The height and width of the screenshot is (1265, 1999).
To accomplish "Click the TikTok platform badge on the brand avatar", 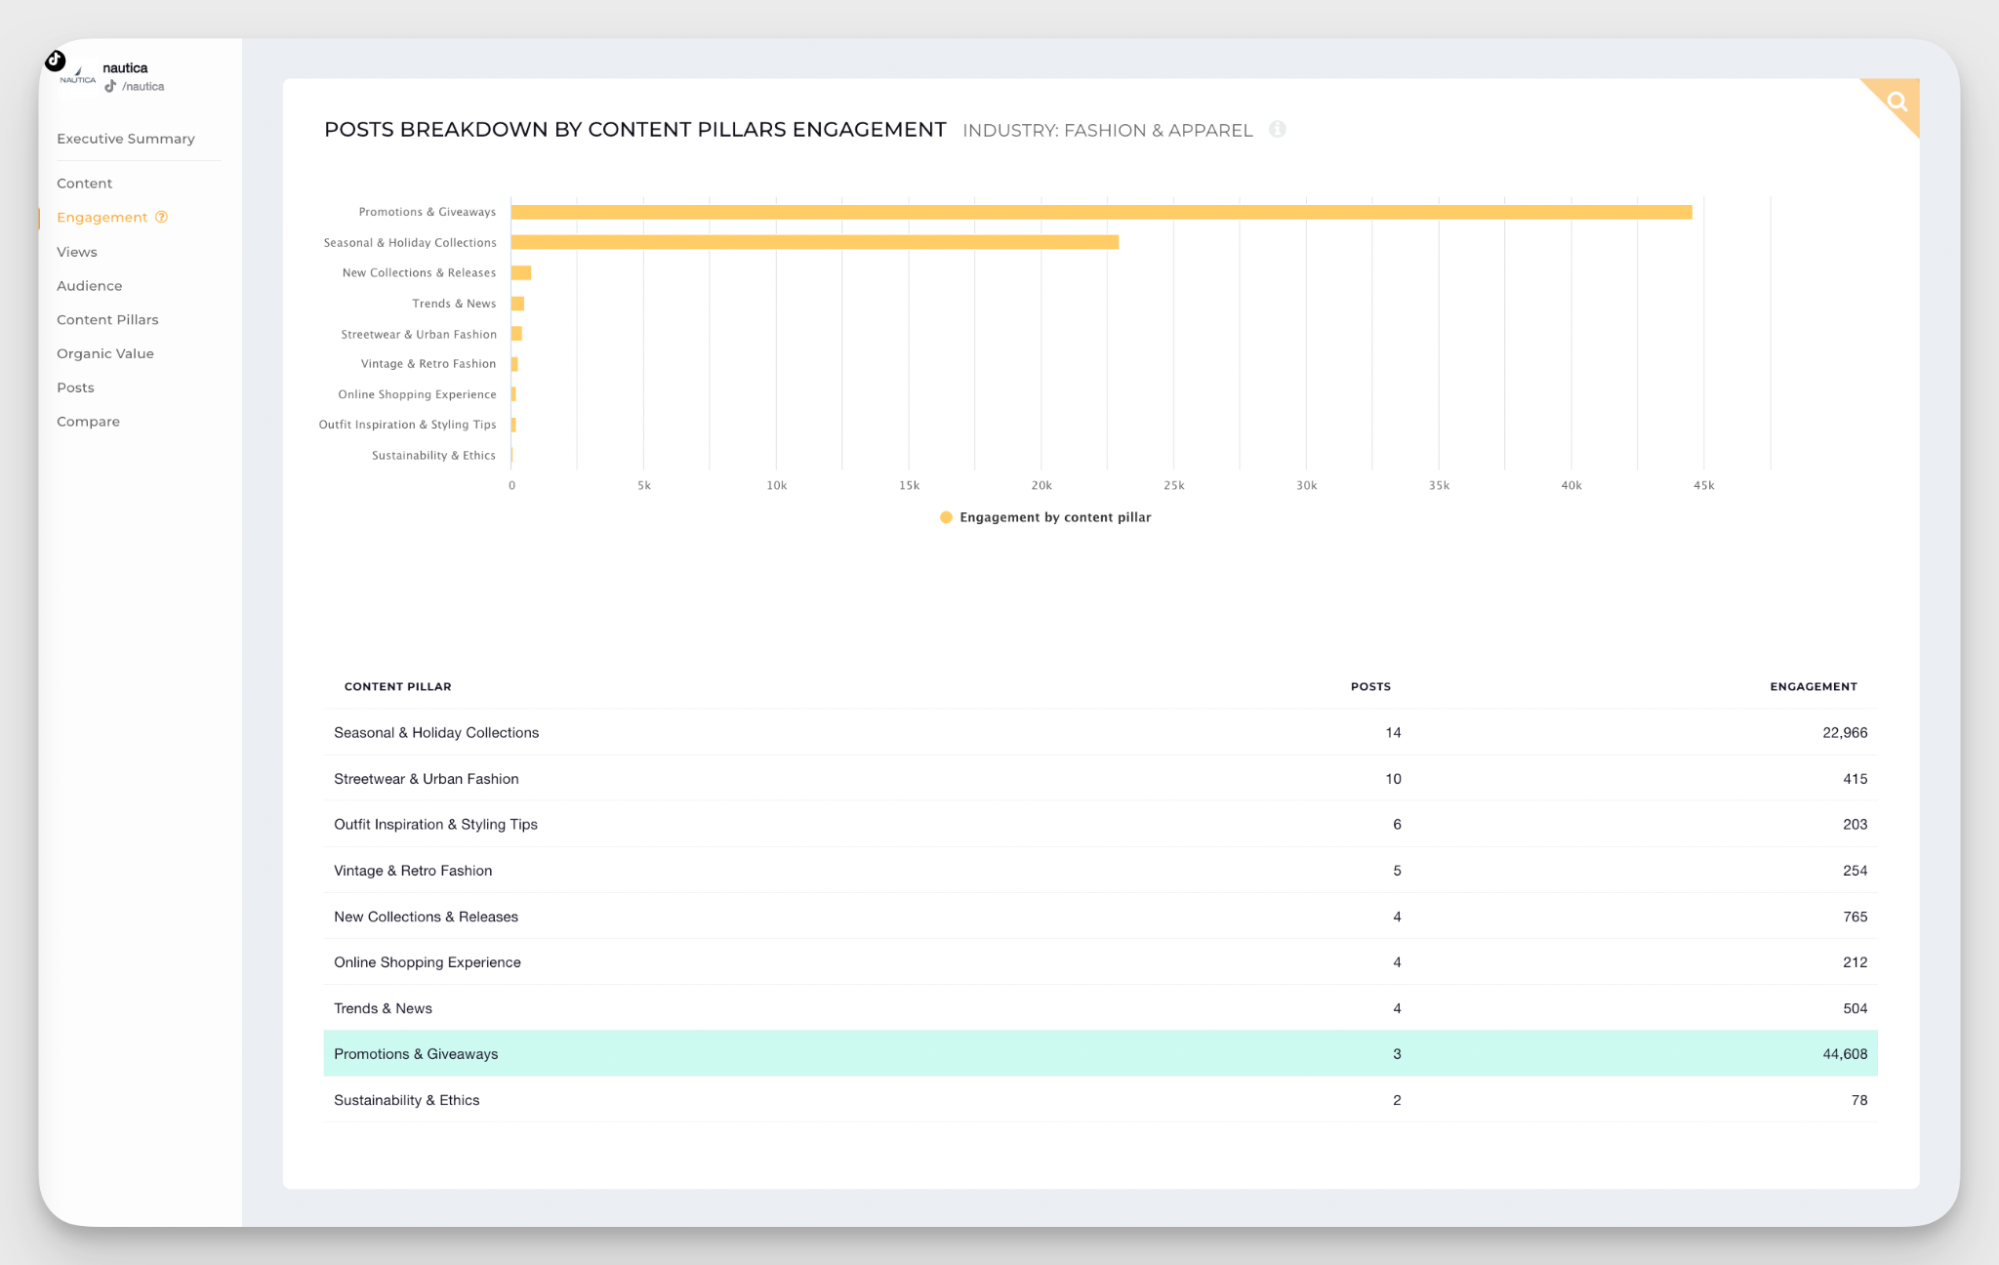I will tap(55, 62).
